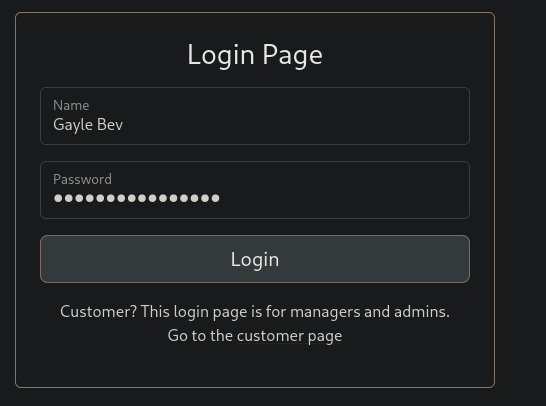Select the 'Name' field label
This screenshot has width=546, height=406.
coord(71,105)
